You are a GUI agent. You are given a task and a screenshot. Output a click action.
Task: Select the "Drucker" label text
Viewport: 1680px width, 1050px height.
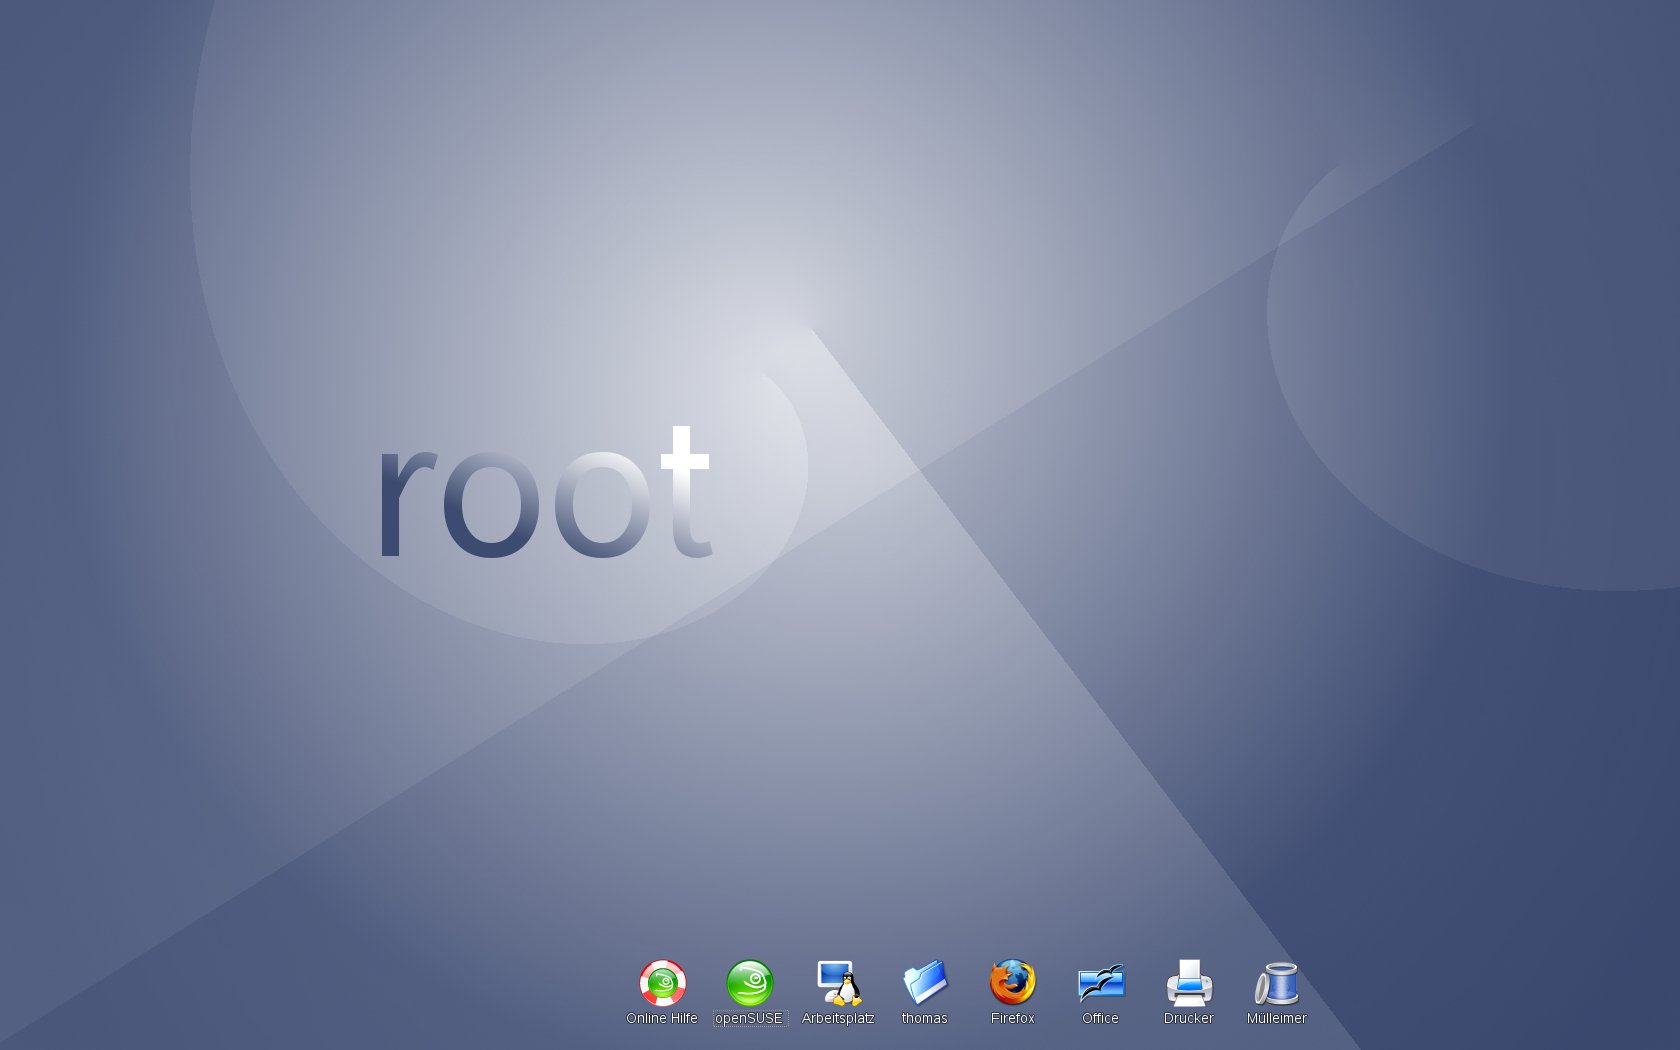click(1189, 1018)
